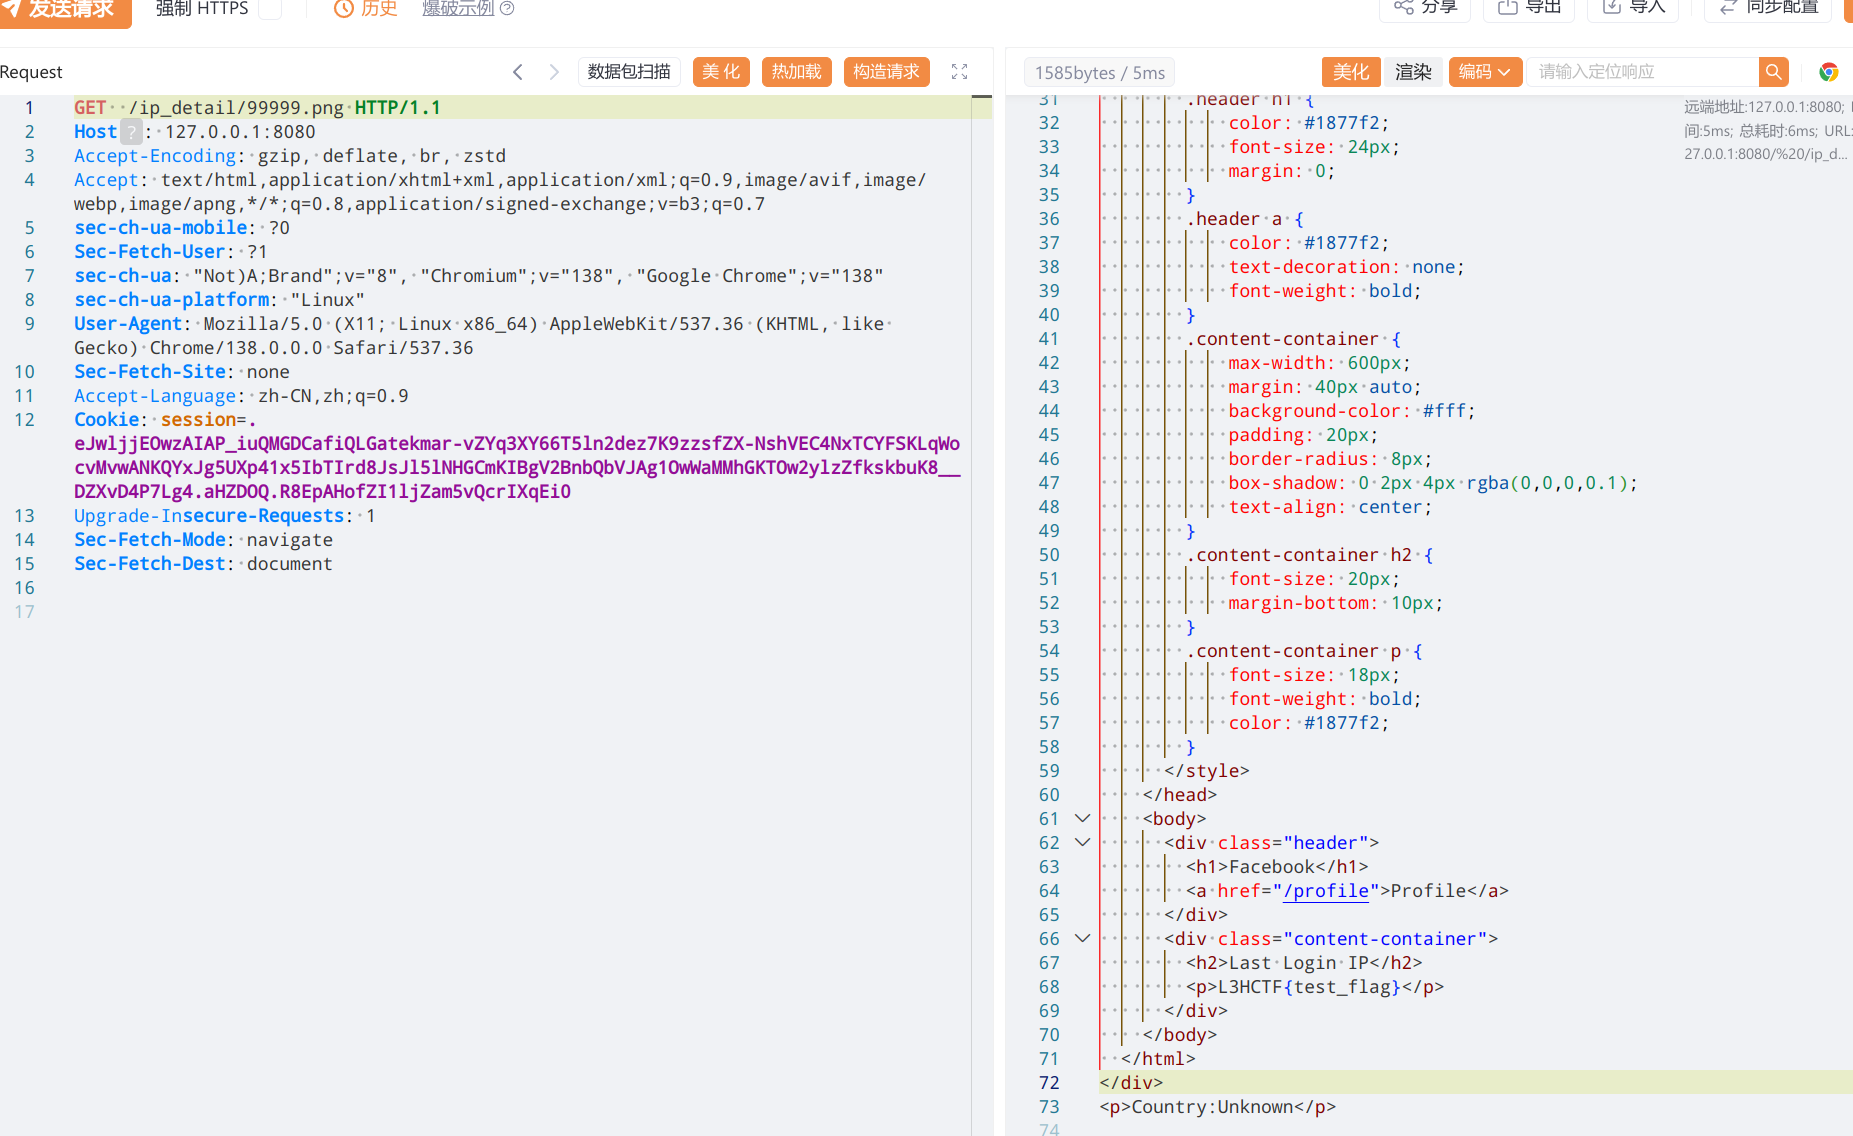Toggle the Force HTTPS (强制 HTTPS) checkbox

pyautogui.click(x=270, y=9)
